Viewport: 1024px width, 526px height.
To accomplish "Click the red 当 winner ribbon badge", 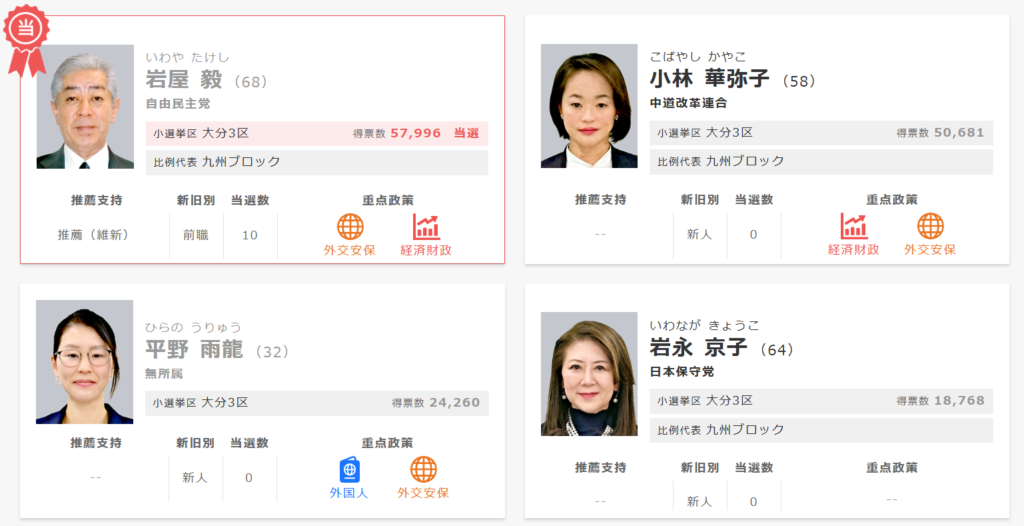I will (26, 36).
